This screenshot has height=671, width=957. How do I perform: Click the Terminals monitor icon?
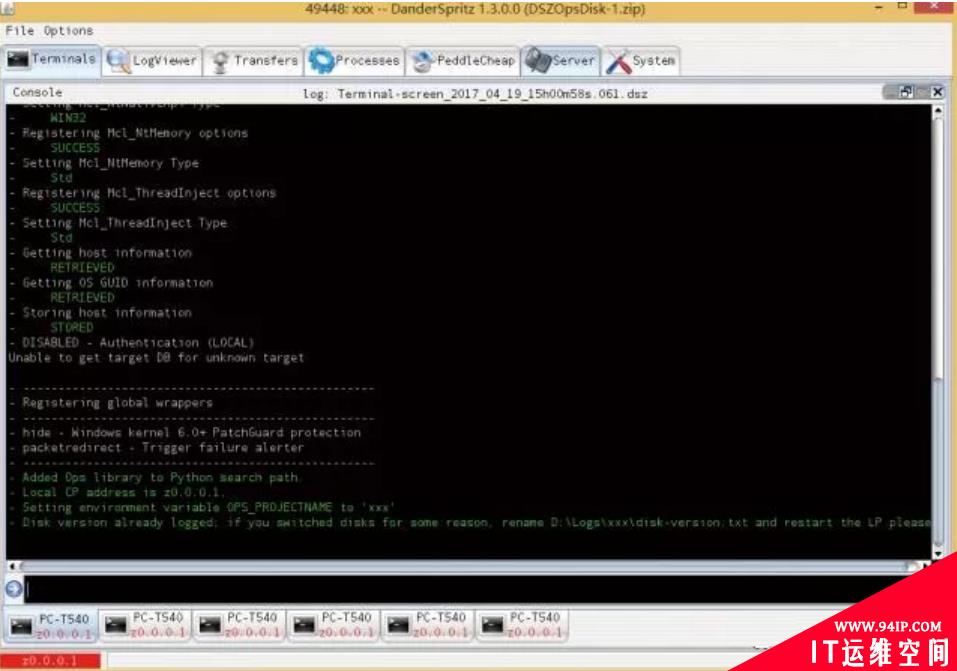click(x=17, y=59)
